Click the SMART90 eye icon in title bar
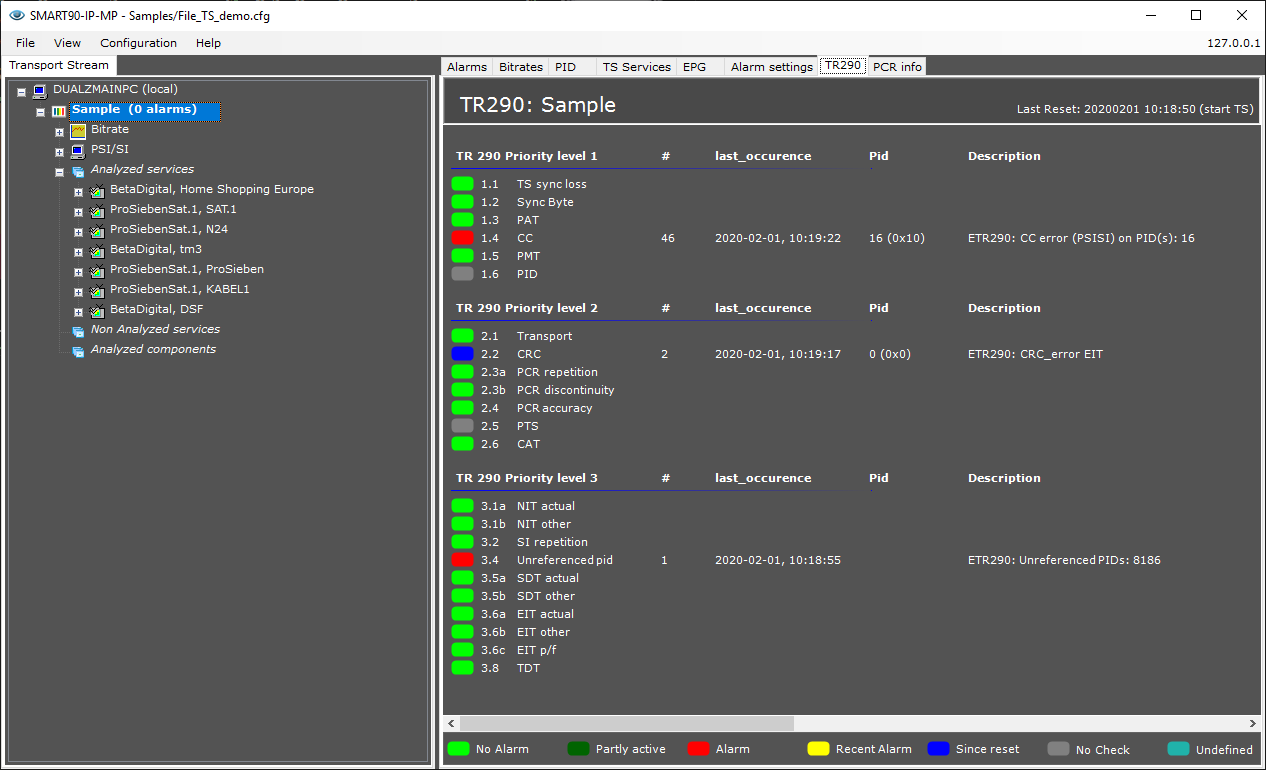Image resolution: width=1266 pixels, height=770 pixels. click(x=16, y=15)
